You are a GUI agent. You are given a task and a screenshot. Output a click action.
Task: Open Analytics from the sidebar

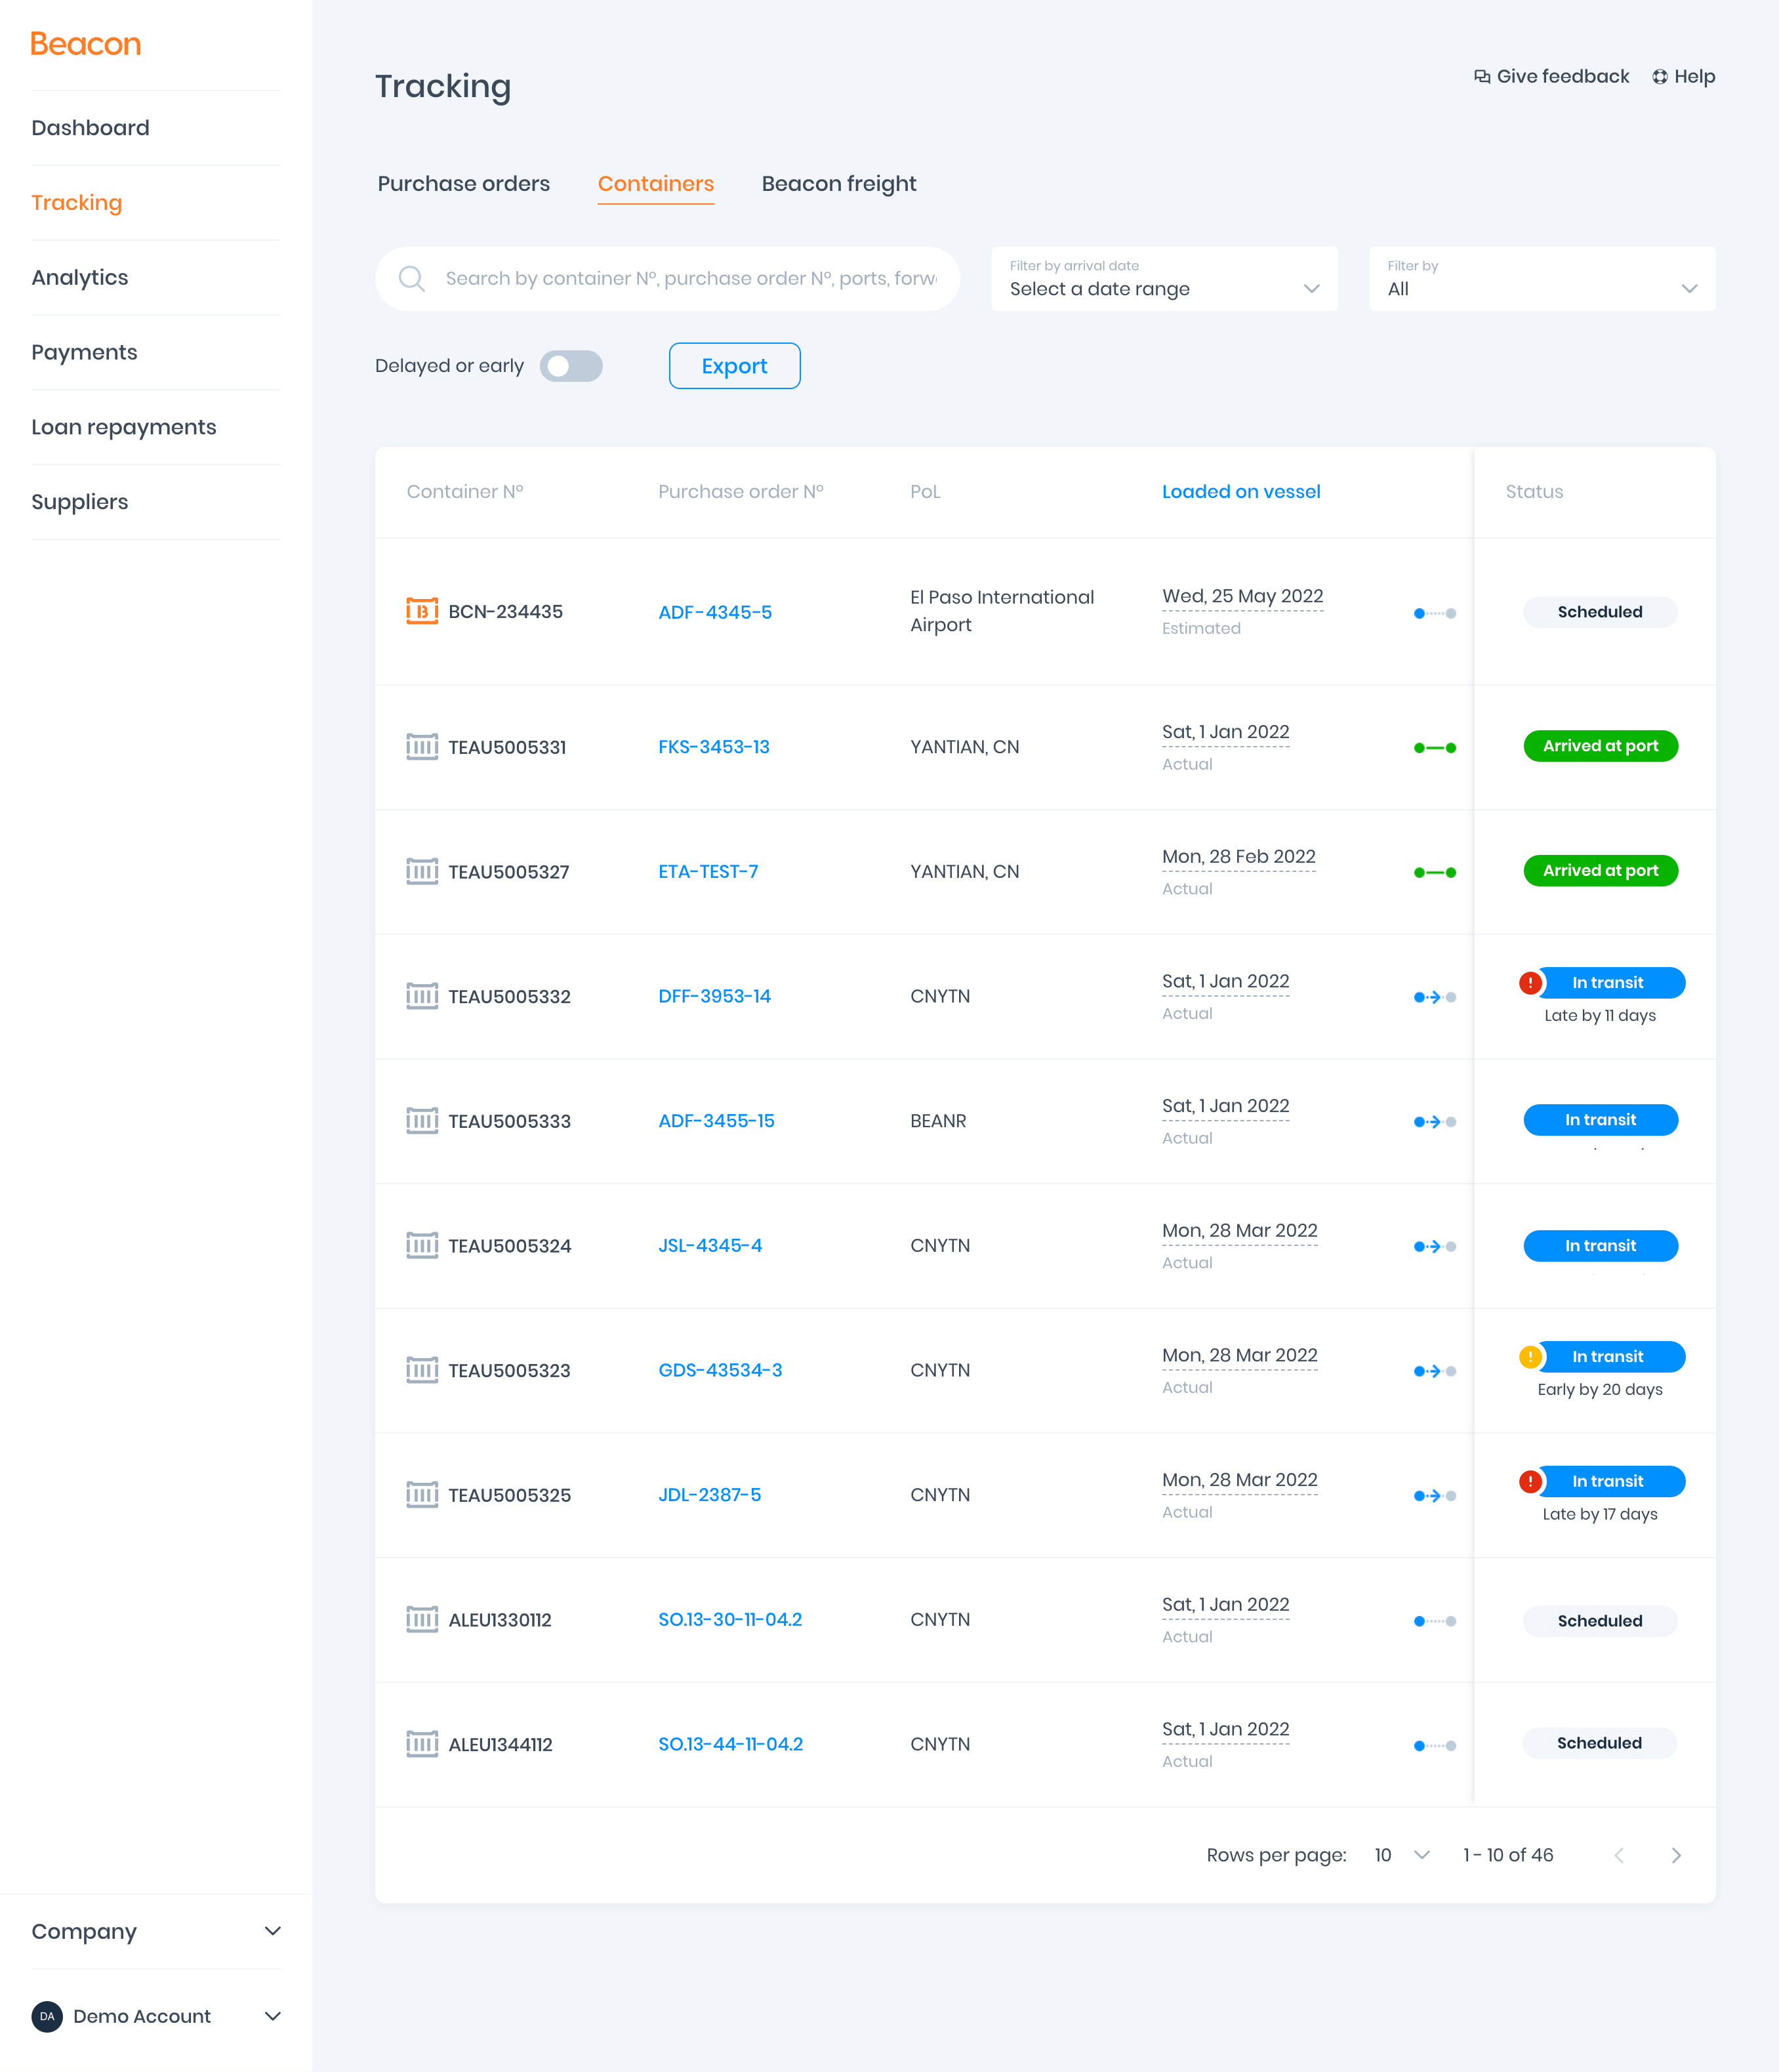pyautogui.click(x=80, y=278)
